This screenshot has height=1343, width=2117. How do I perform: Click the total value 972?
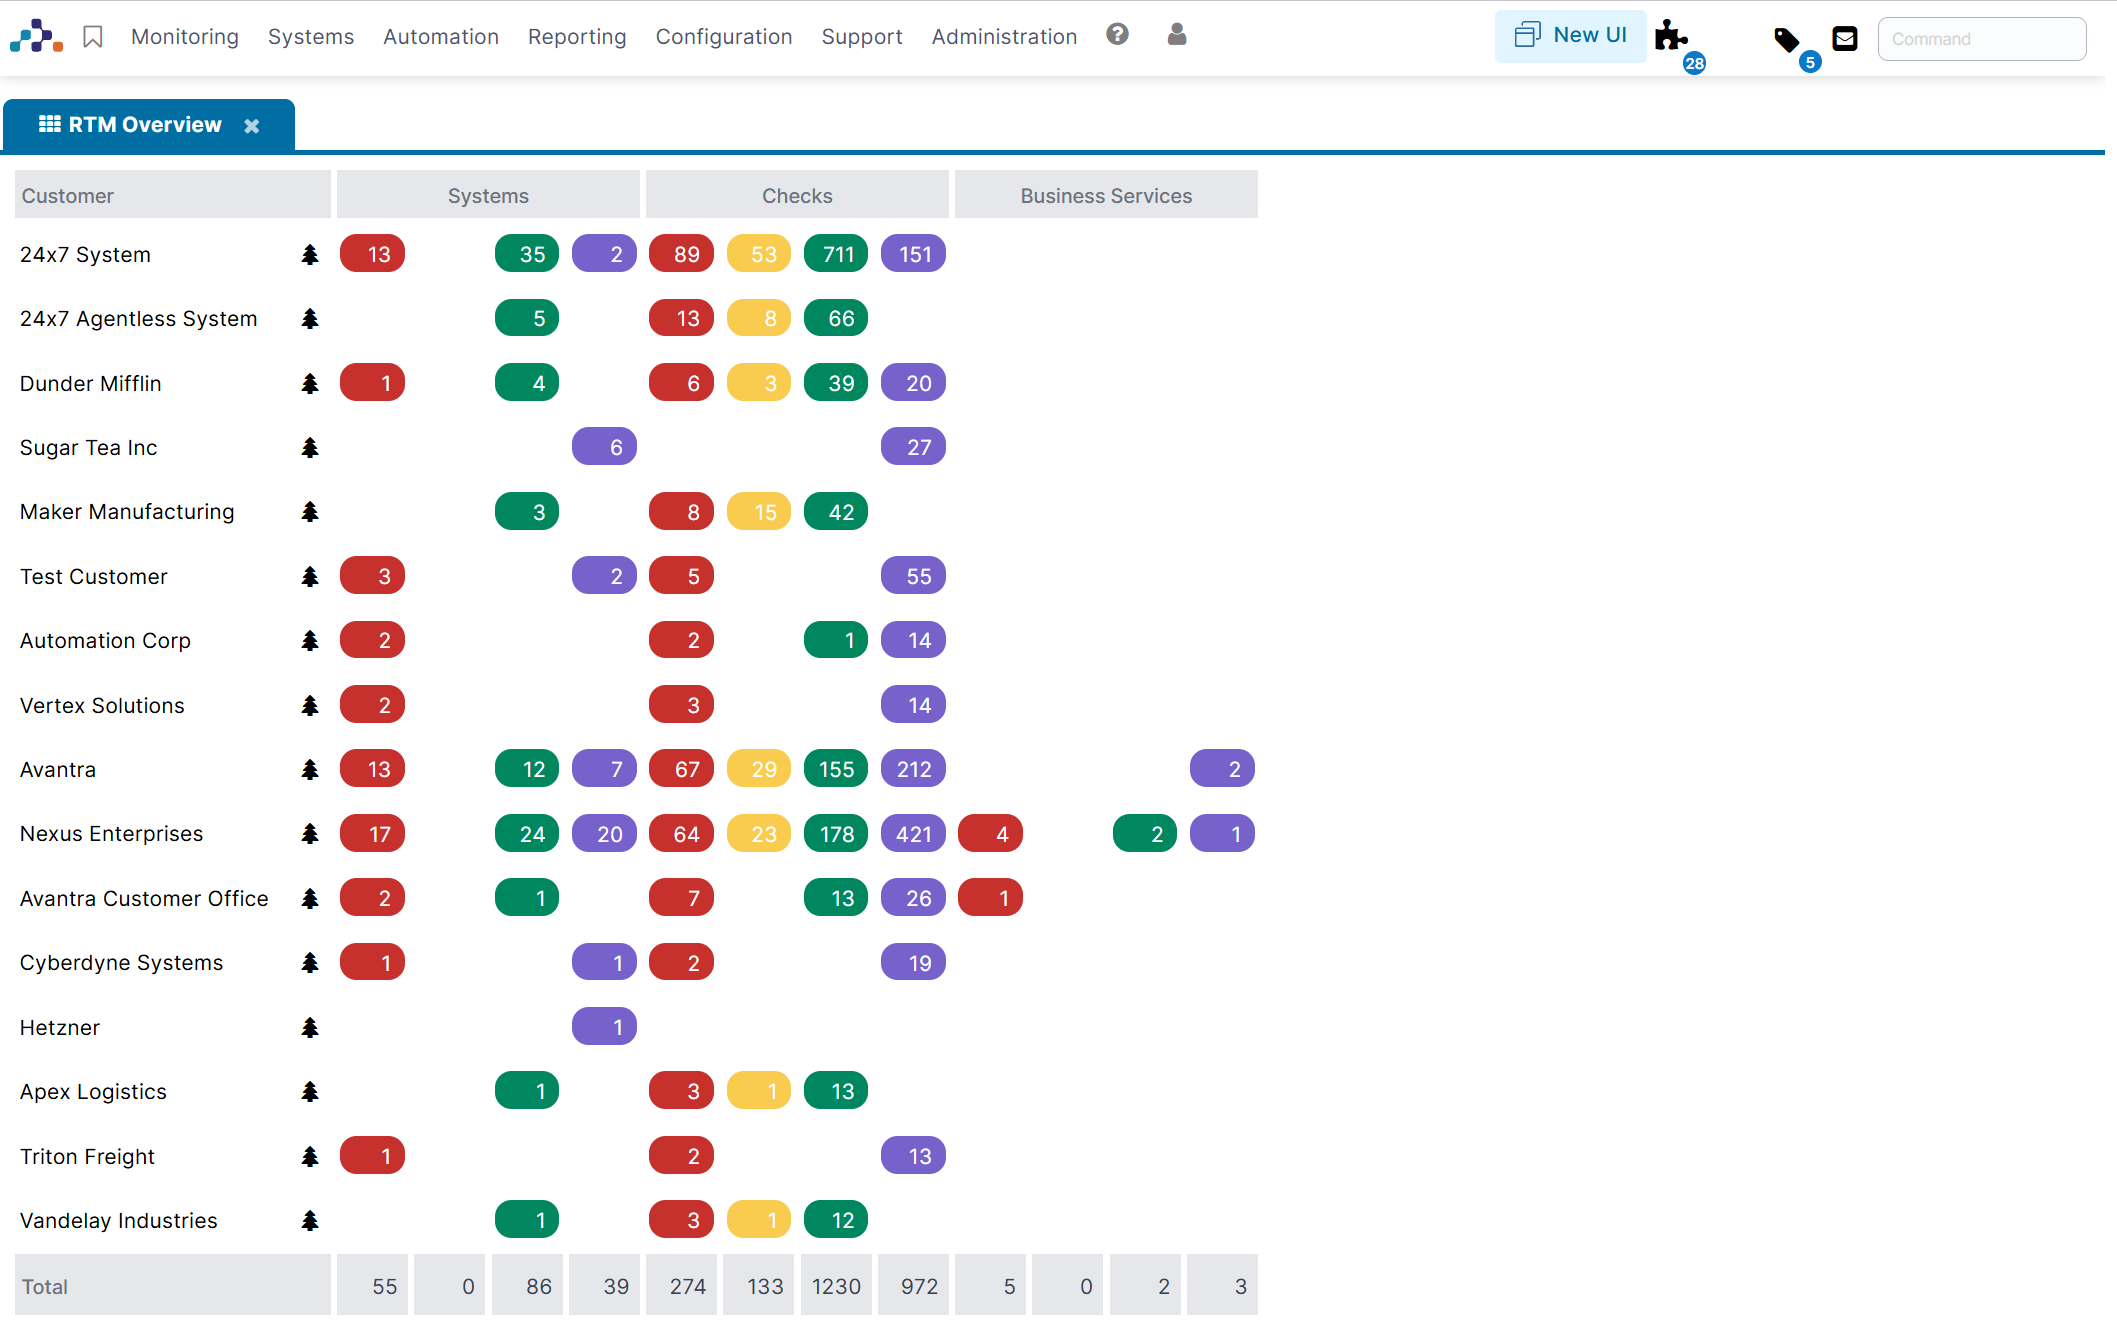[914, 1286]
